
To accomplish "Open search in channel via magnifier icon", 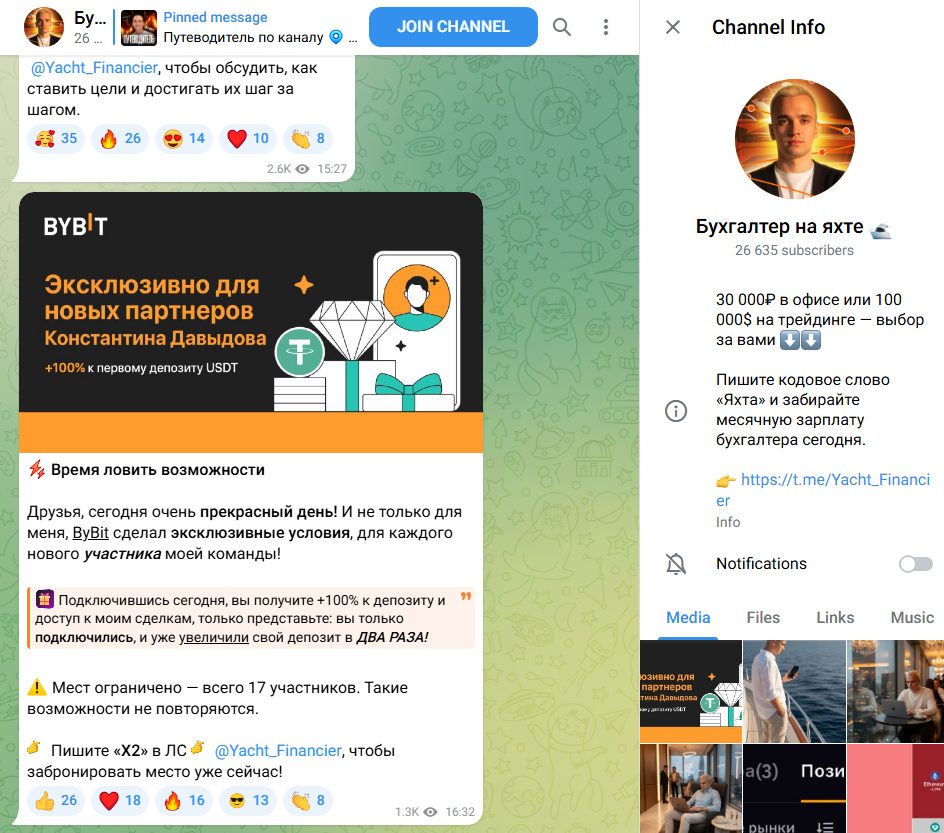I will click(562, 27).
